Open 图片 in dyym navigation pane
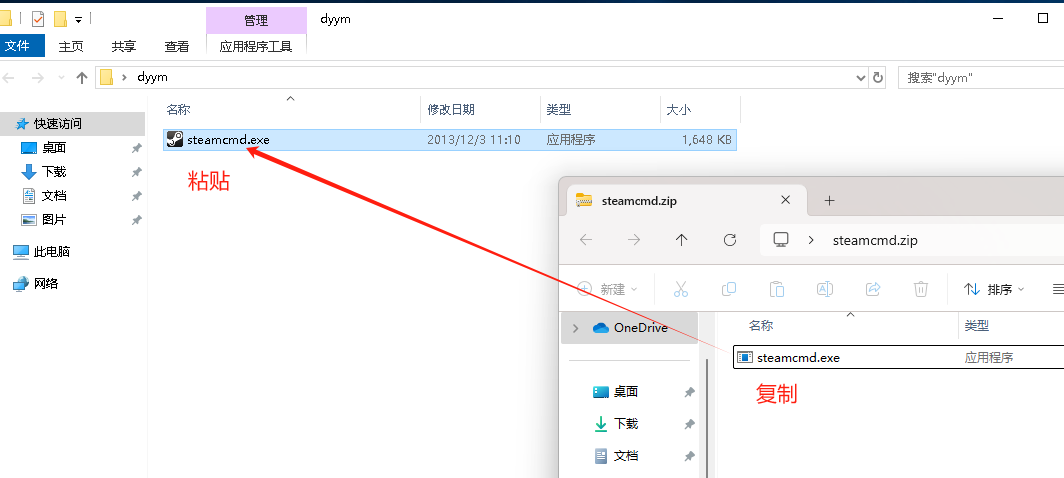 click(x=54, y=219)
